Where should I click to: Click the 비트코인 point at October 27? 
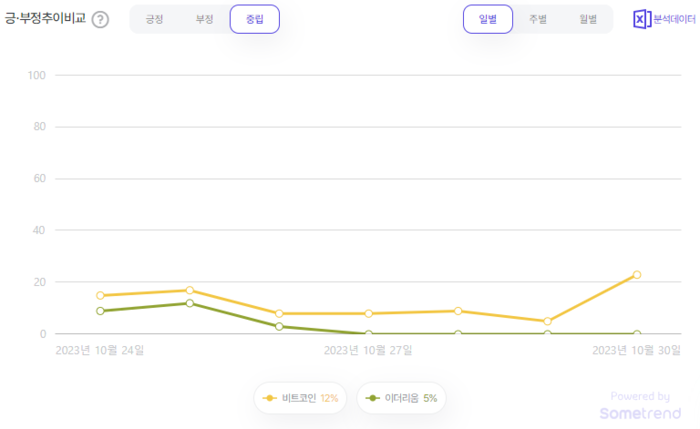tap(368, 313)
